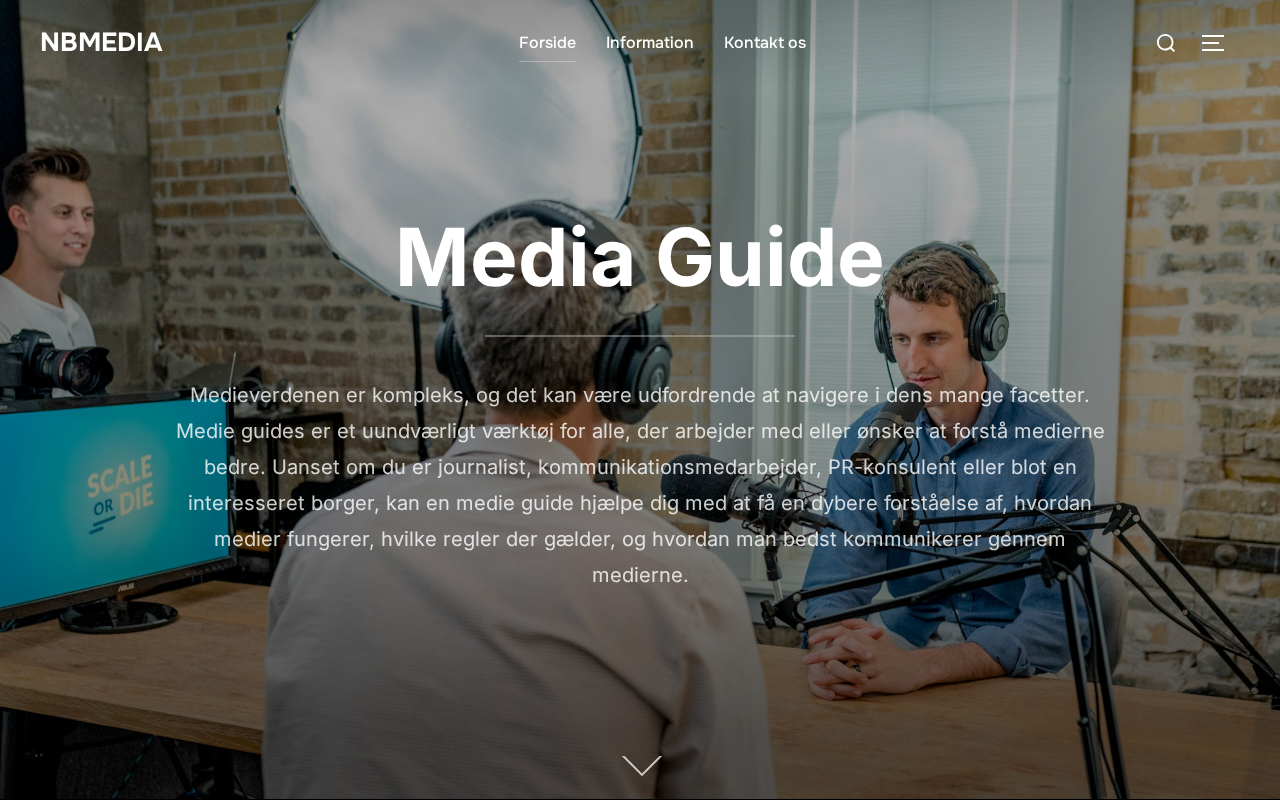Screen dimensions: 1280x800
Task: Open the hamburger menu icon
Action: point(1213,43)
